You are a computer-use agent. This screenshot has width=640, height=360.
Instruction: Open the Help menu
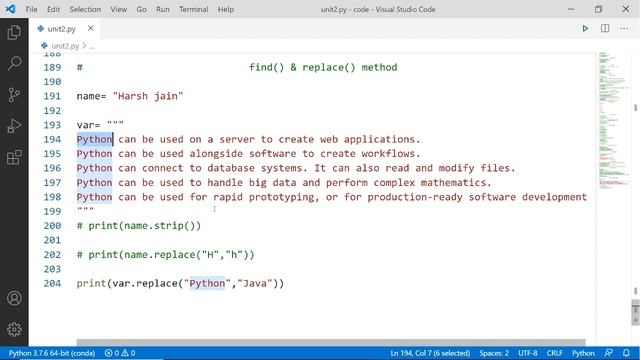tap(225, 9)
